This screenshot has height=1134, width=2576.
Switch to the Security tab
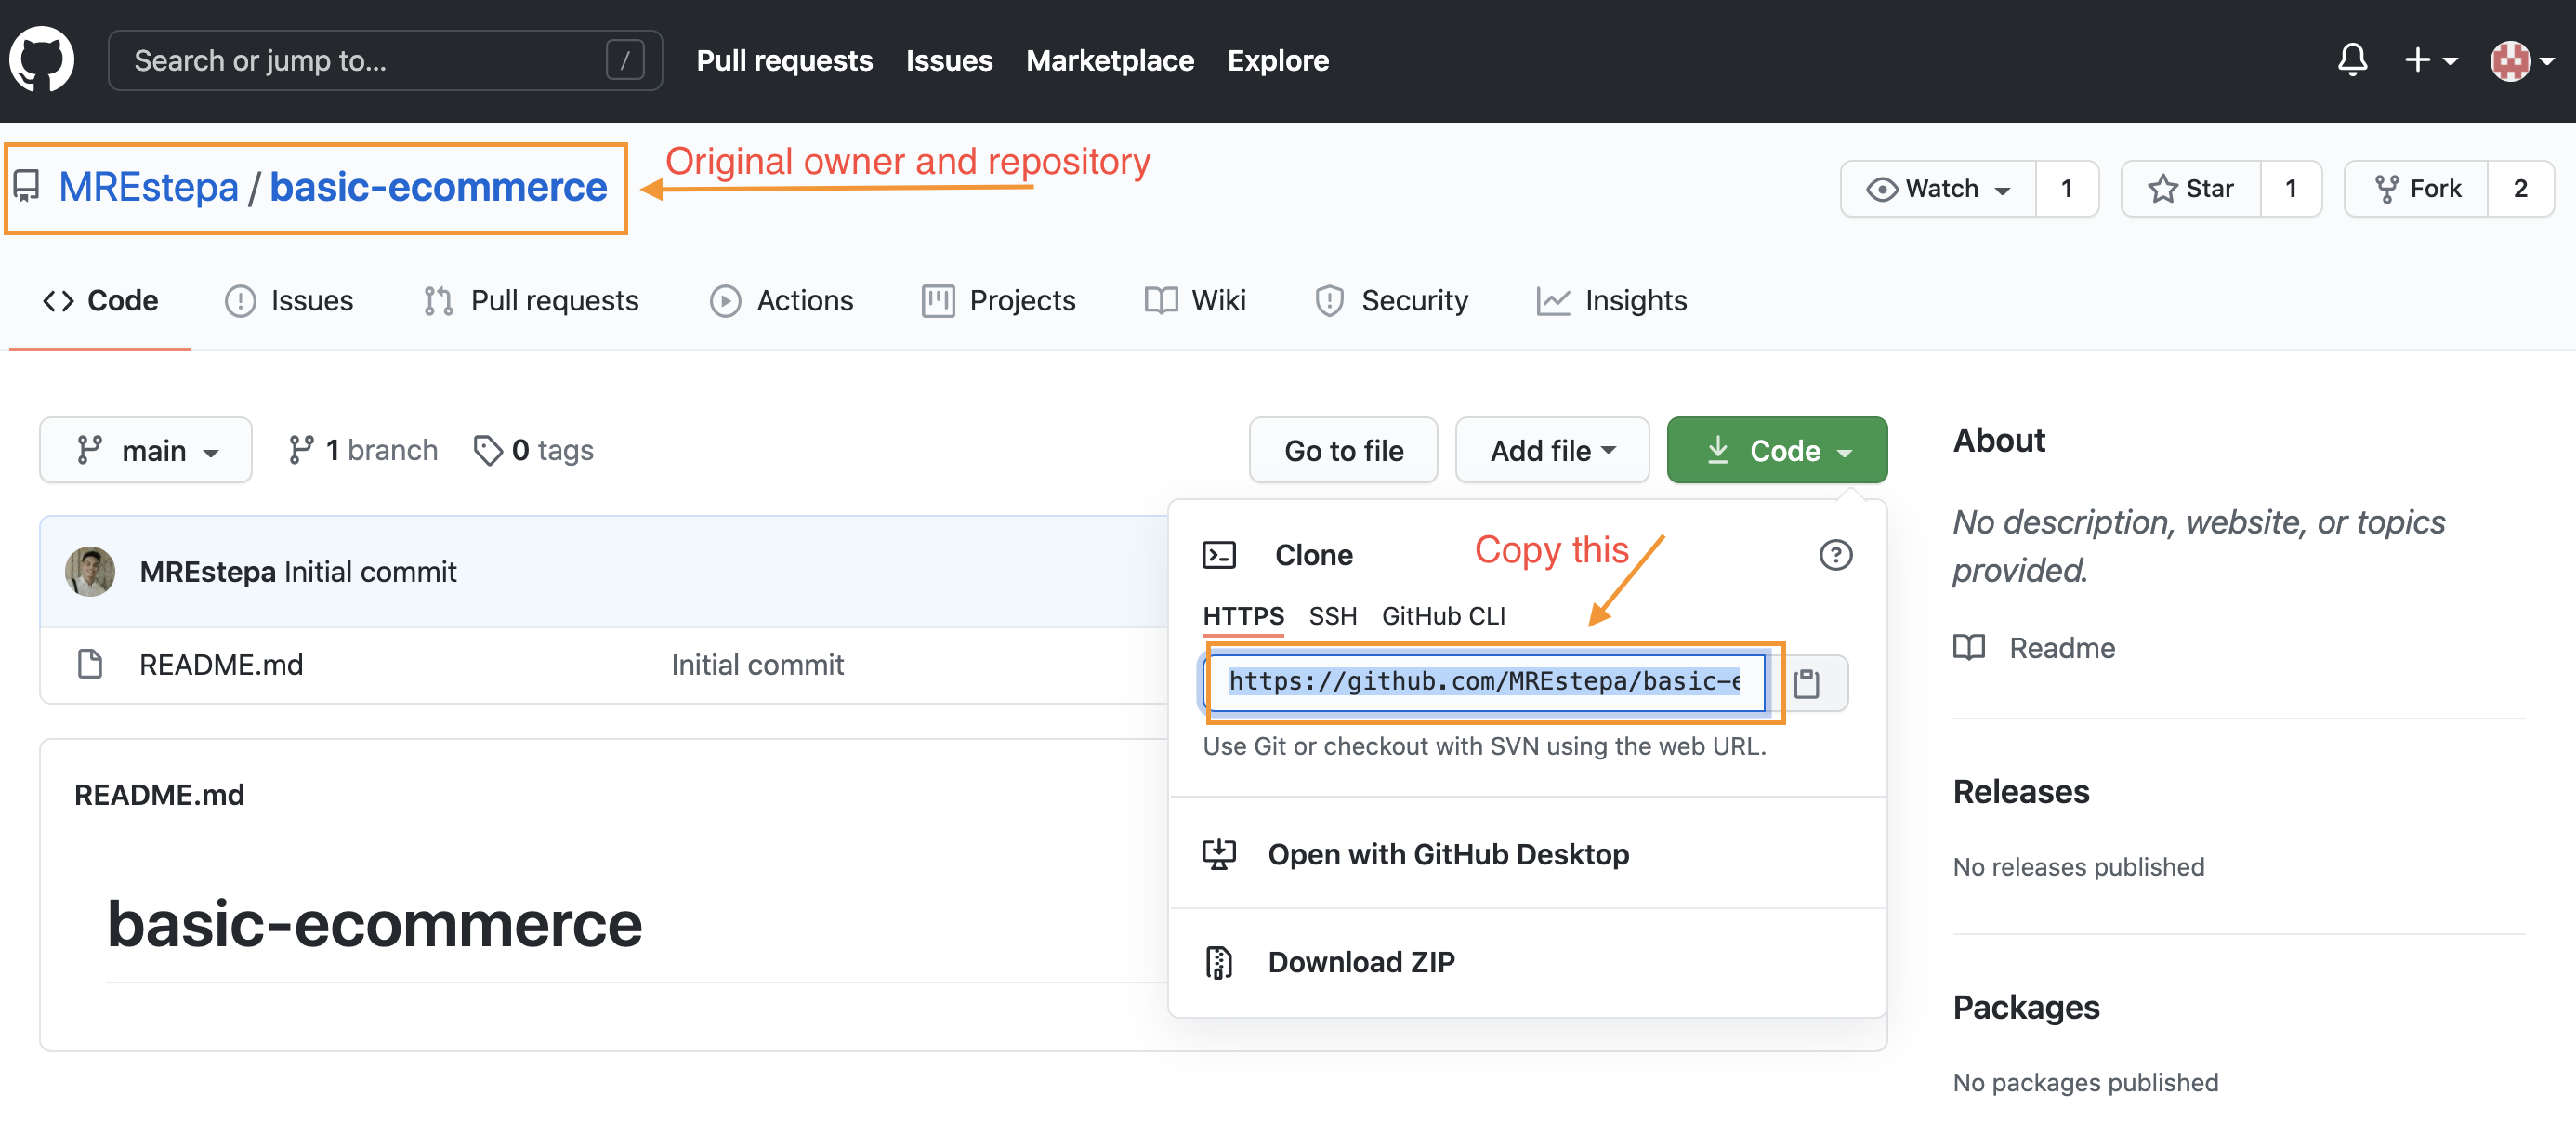pyautogui.click(x=1391, y=300)
